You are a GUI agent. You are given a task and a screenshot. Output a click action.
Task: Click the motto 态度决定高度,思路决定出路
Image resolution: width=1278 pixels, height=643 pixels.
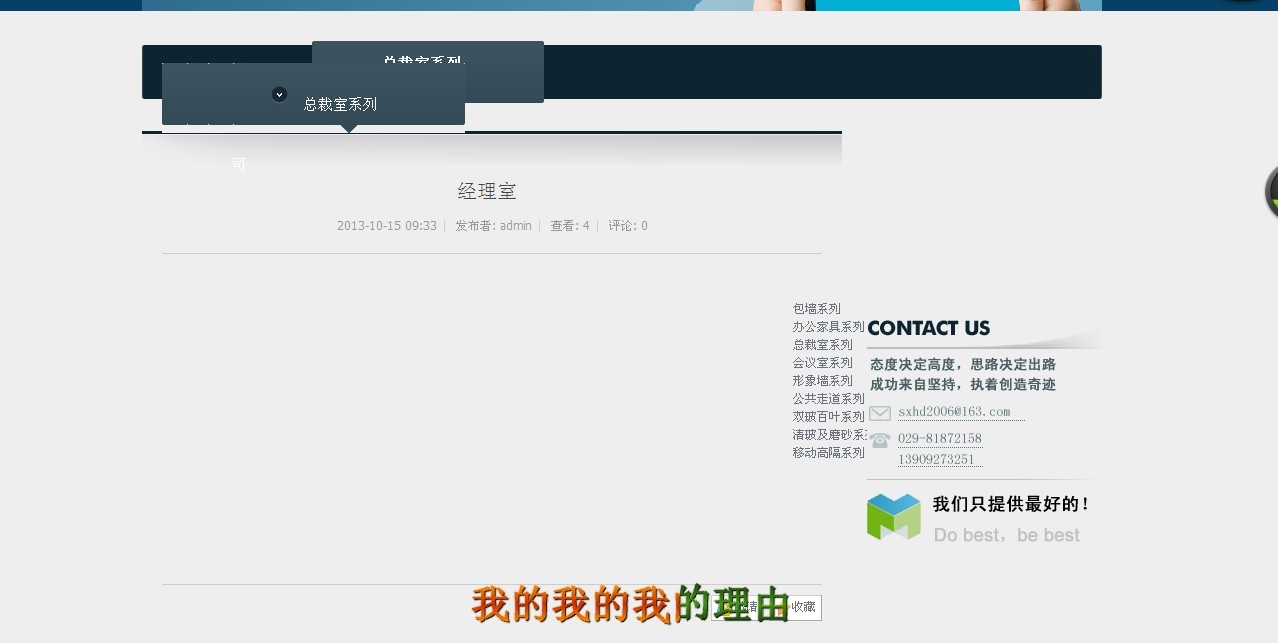963,365
